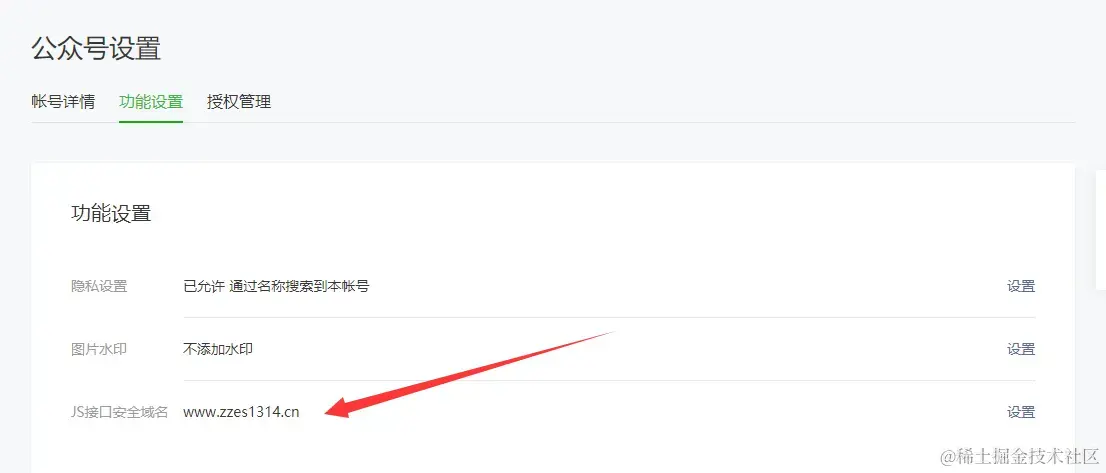Open 设置 link for JS接口安全域名 row
This screenshot has height=473, width=1106.
(1021, 412)
